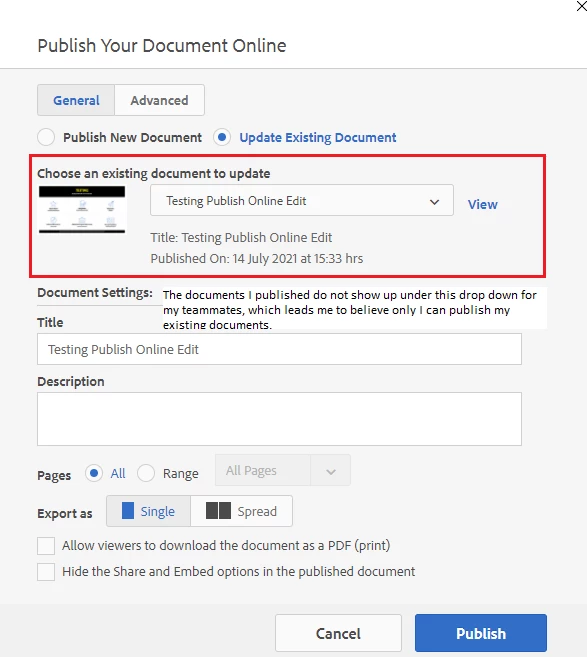The width and height of the screenshot is (587, 657).
Task: Click into the Title text field
Action: tap(279, 349)
